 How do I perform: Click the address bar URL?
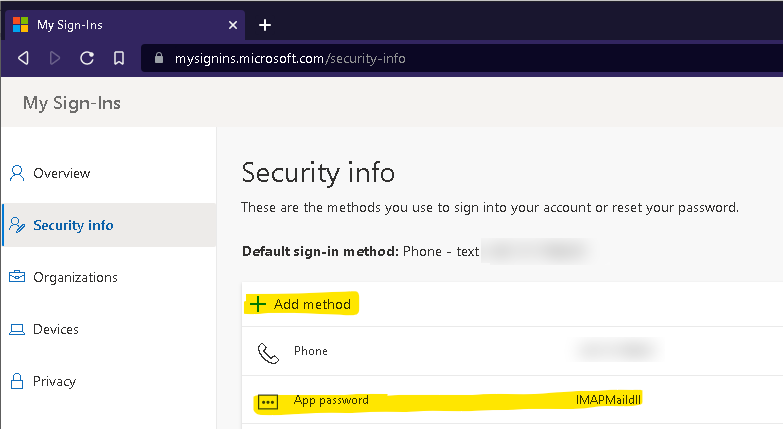click(290, 58)
